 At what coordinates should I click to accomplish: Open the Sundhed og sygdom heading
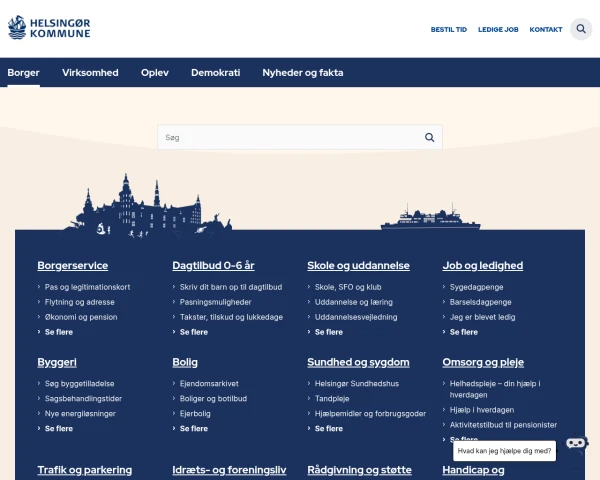click(x=358, y=362)
